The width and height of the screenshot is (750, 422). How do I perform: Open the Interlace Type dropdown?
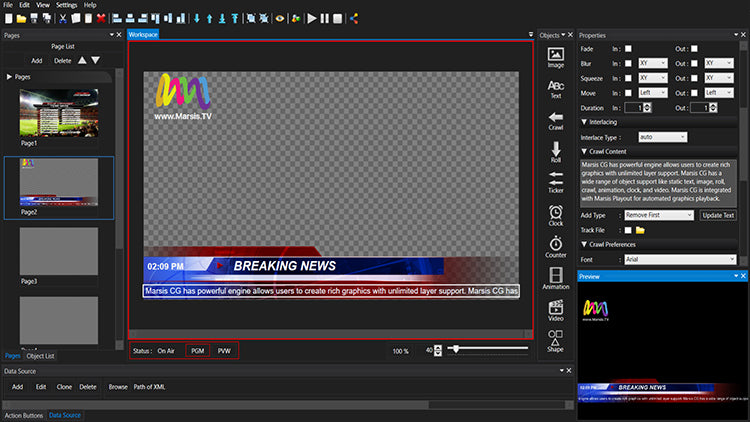[x=661, y=136]
